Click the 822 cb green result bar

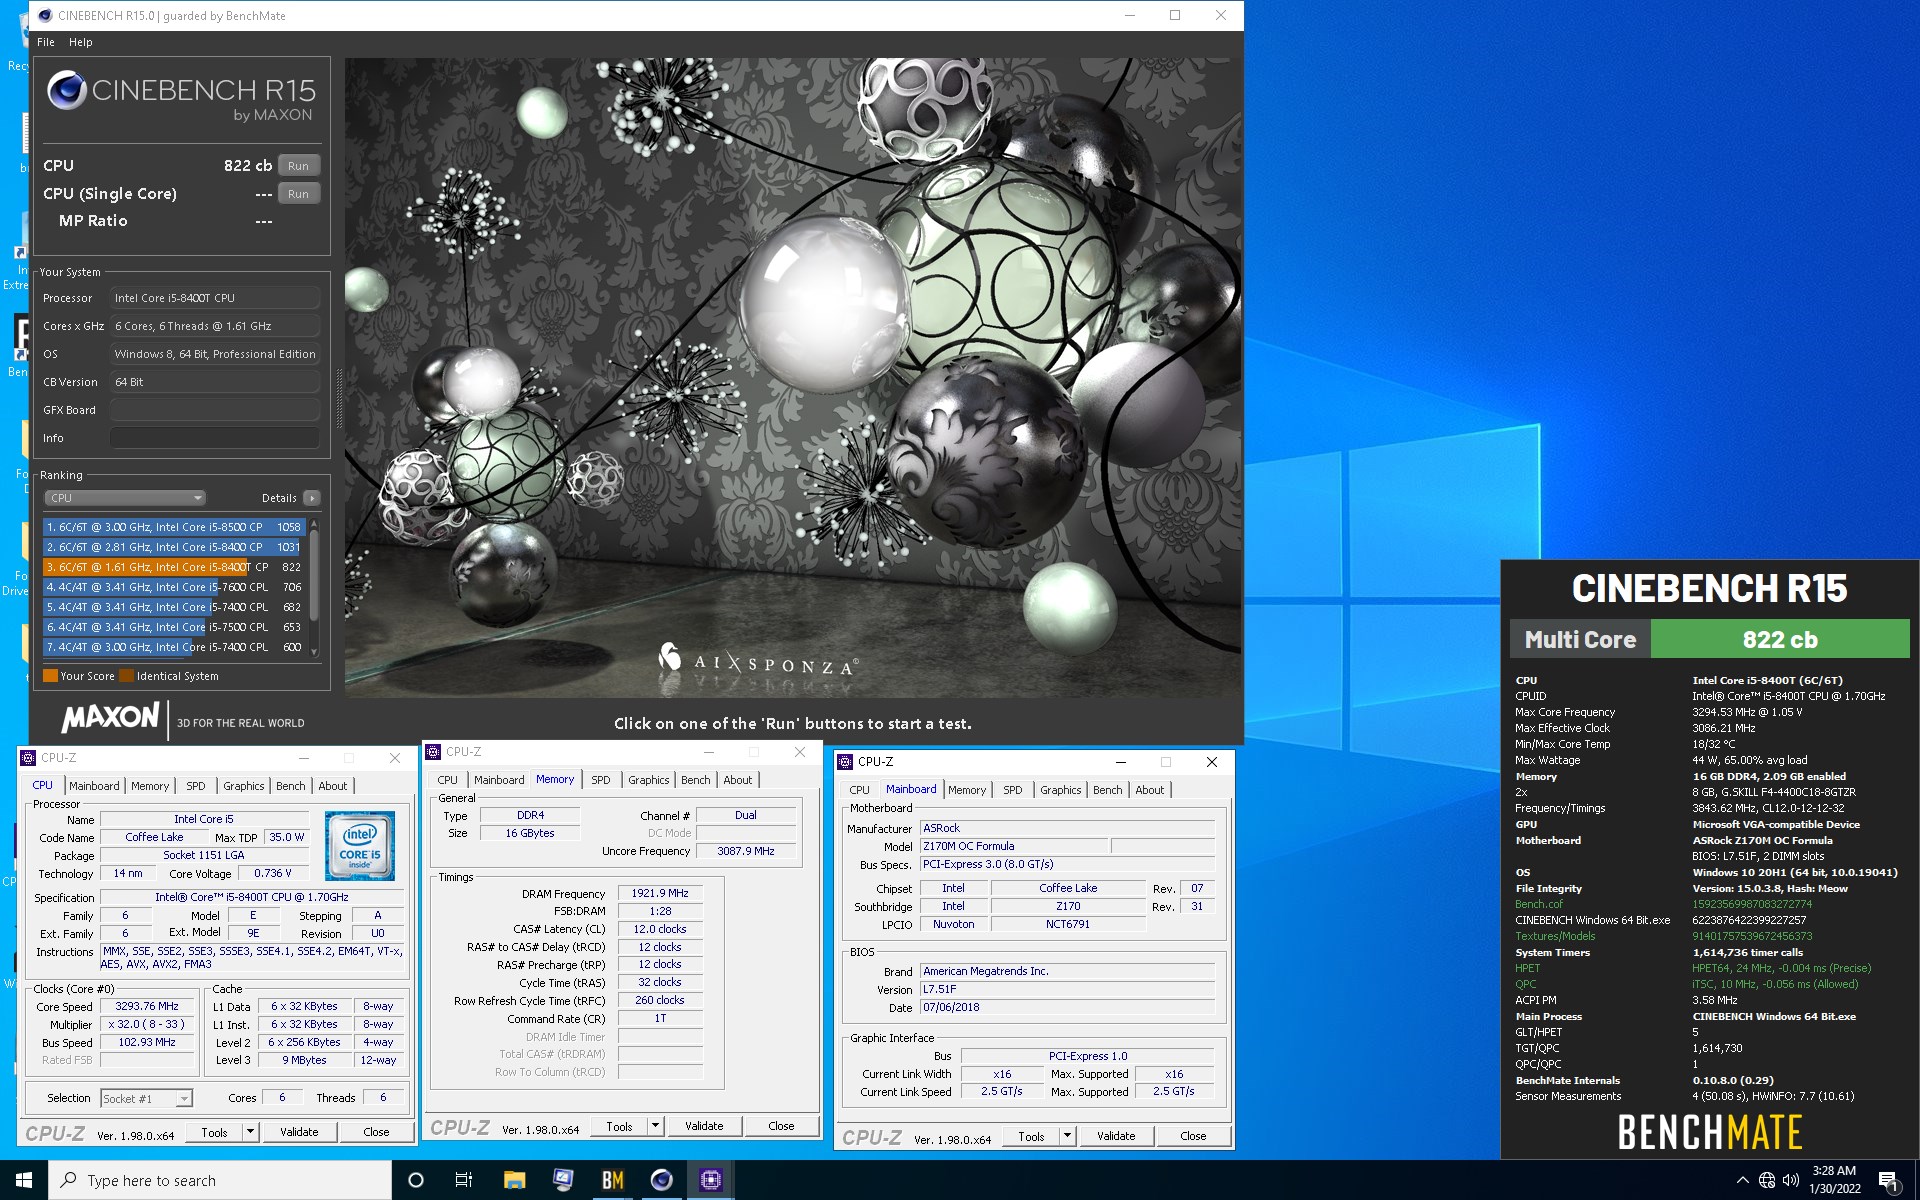[1780, 639]
